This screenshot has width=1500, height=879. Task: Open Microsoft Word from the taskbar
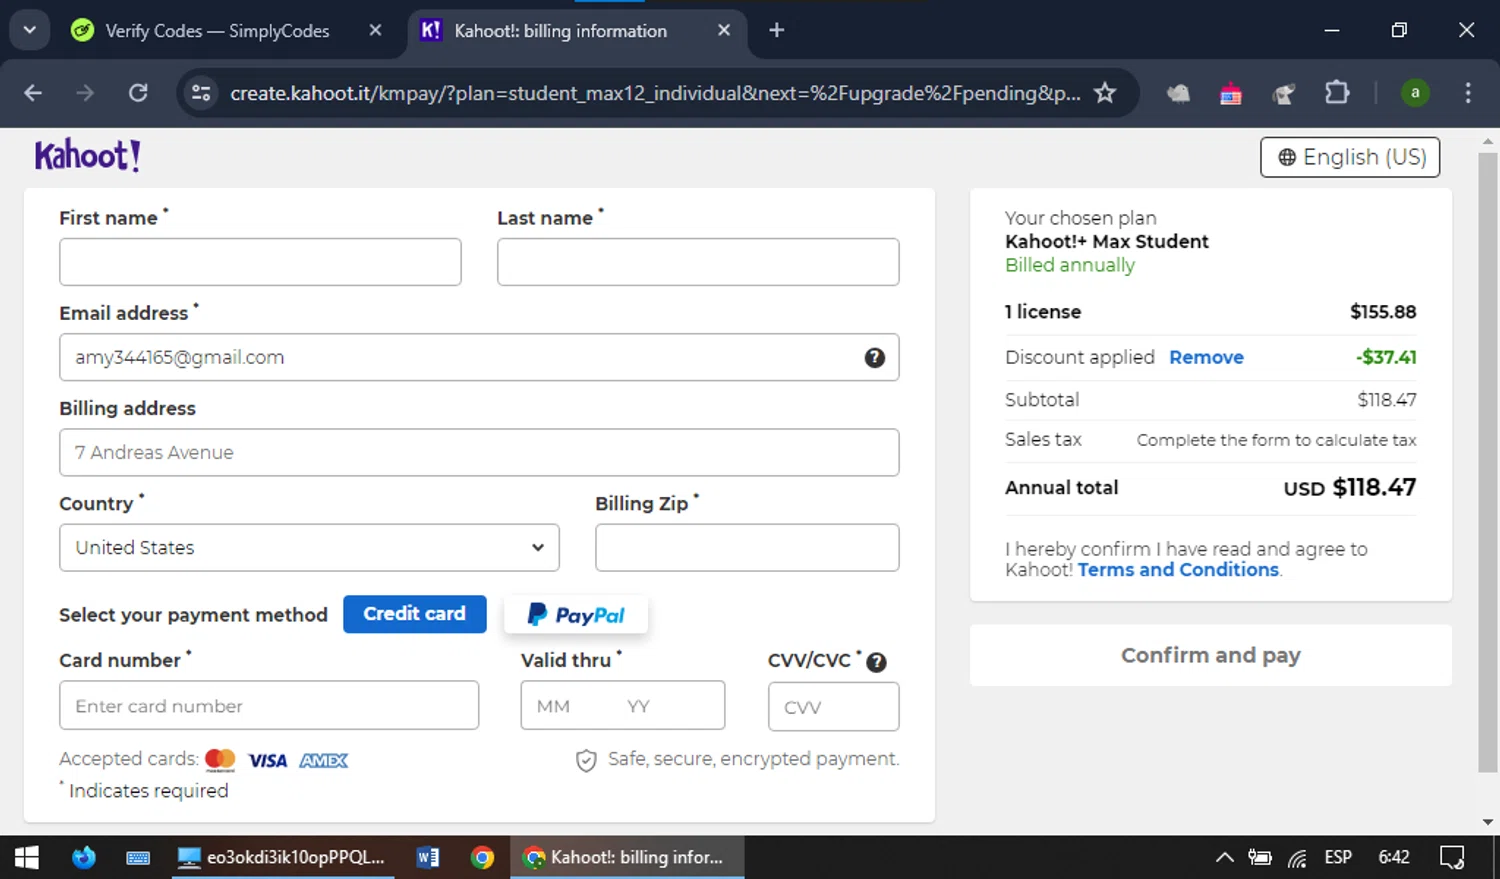[428, 857]
